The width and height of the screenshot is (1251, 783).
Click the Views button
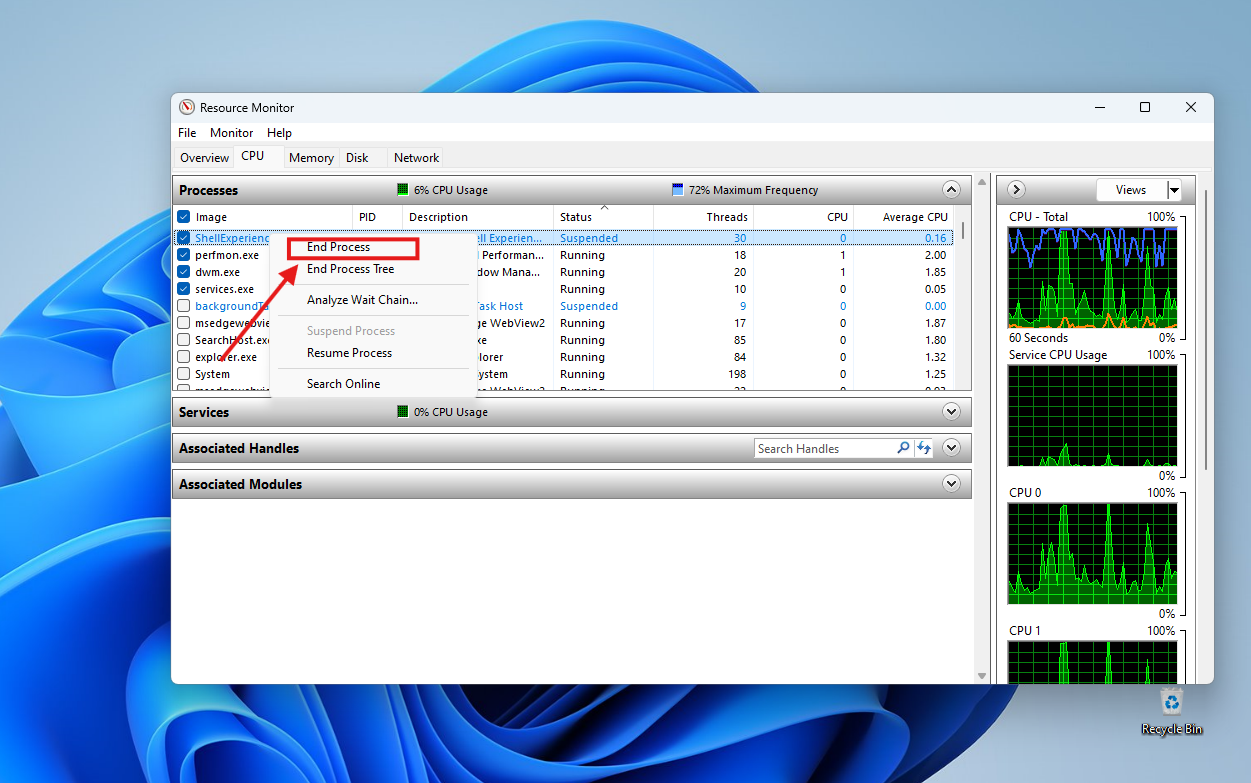pyautogui.click(x=1131, y=190)
